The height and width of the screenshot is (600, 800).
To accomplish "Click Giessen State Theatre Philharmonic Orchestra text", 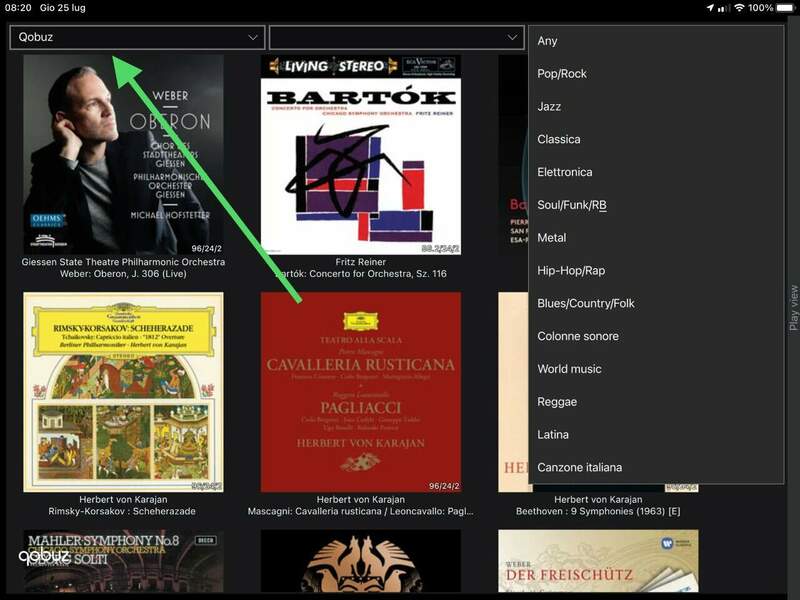I will (123, 262).
